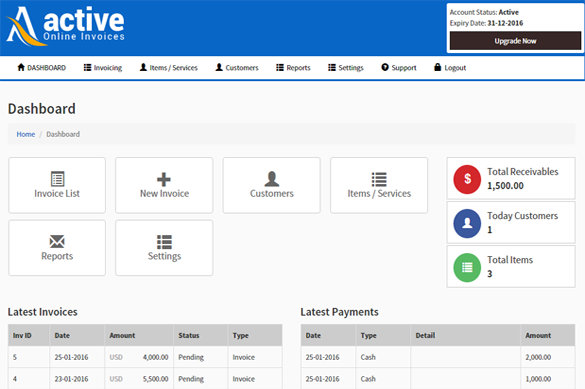Click the person icon on Customers tile
Image resolution: width=585 pixels, height=389 pixels.
pyautogui.click(x=272, y=179)
